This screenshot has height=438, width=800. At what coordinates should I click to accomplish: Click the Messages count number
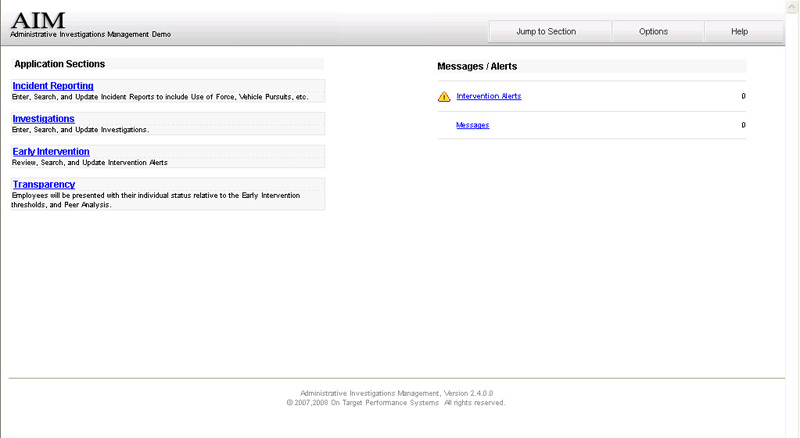743,125
